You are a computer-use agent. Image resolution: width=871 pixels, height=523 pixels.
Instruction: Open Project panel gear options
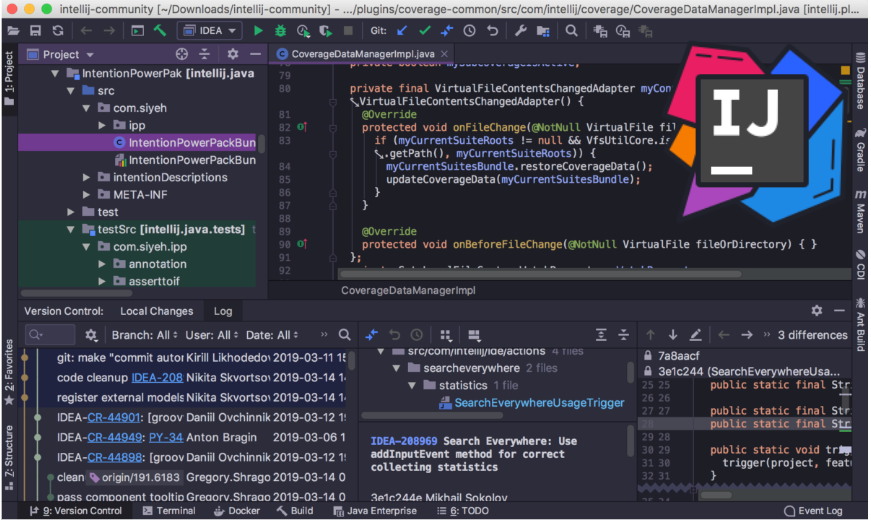(232, 54)
